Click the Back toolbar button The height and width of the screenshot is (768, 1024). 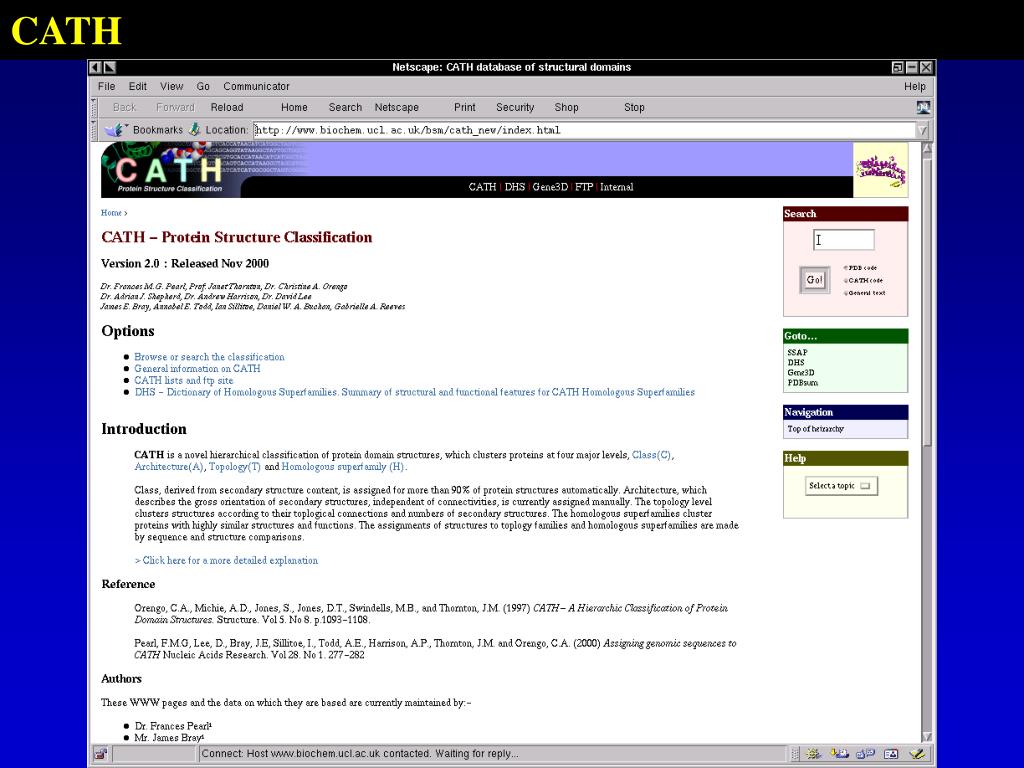click(x=124, y=107)
